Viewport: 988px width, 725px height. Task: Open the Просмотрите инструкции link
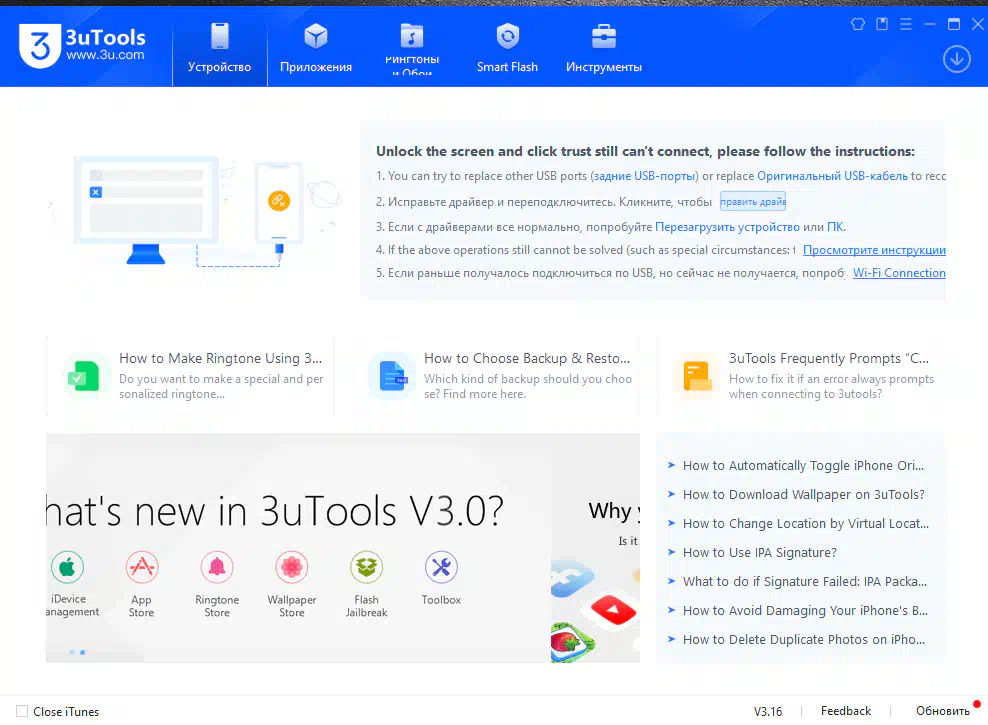874,250
